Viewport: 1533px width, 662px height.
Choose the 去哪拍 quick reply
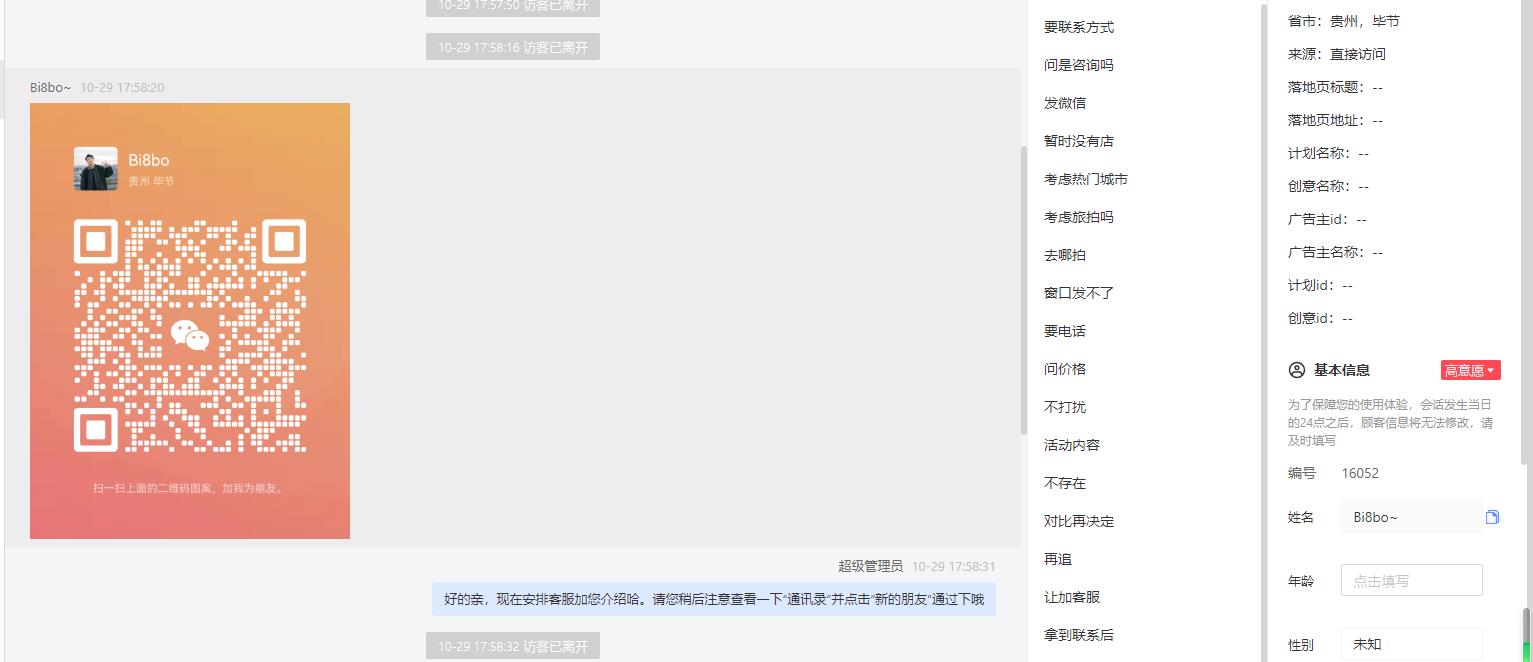1065,255
